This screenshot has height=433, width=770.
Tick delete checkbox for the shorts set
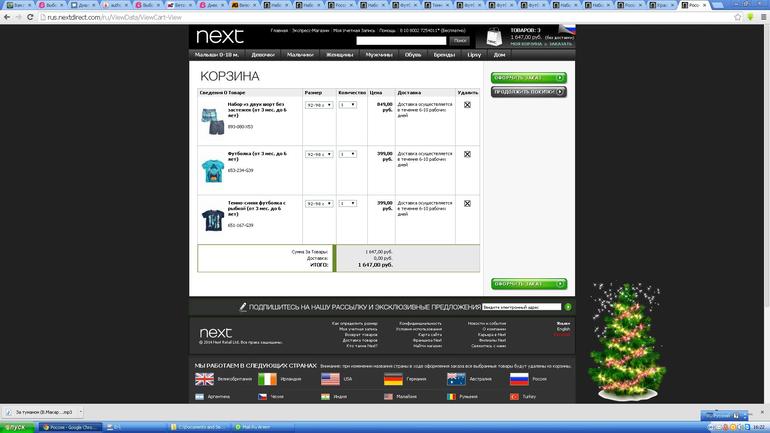pyautogui.click(x=467, y=105)
